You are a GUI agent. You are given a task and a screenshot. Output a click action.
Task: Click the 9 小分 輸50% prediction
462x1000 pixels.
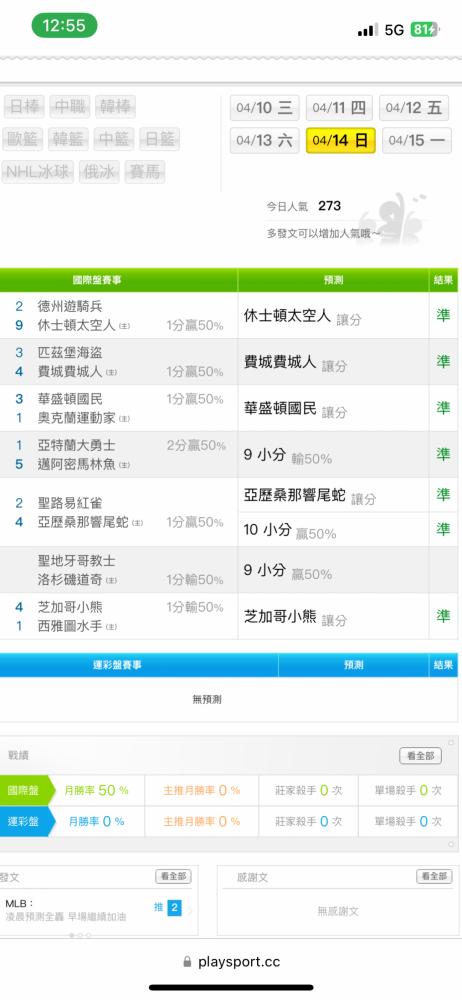288,455
